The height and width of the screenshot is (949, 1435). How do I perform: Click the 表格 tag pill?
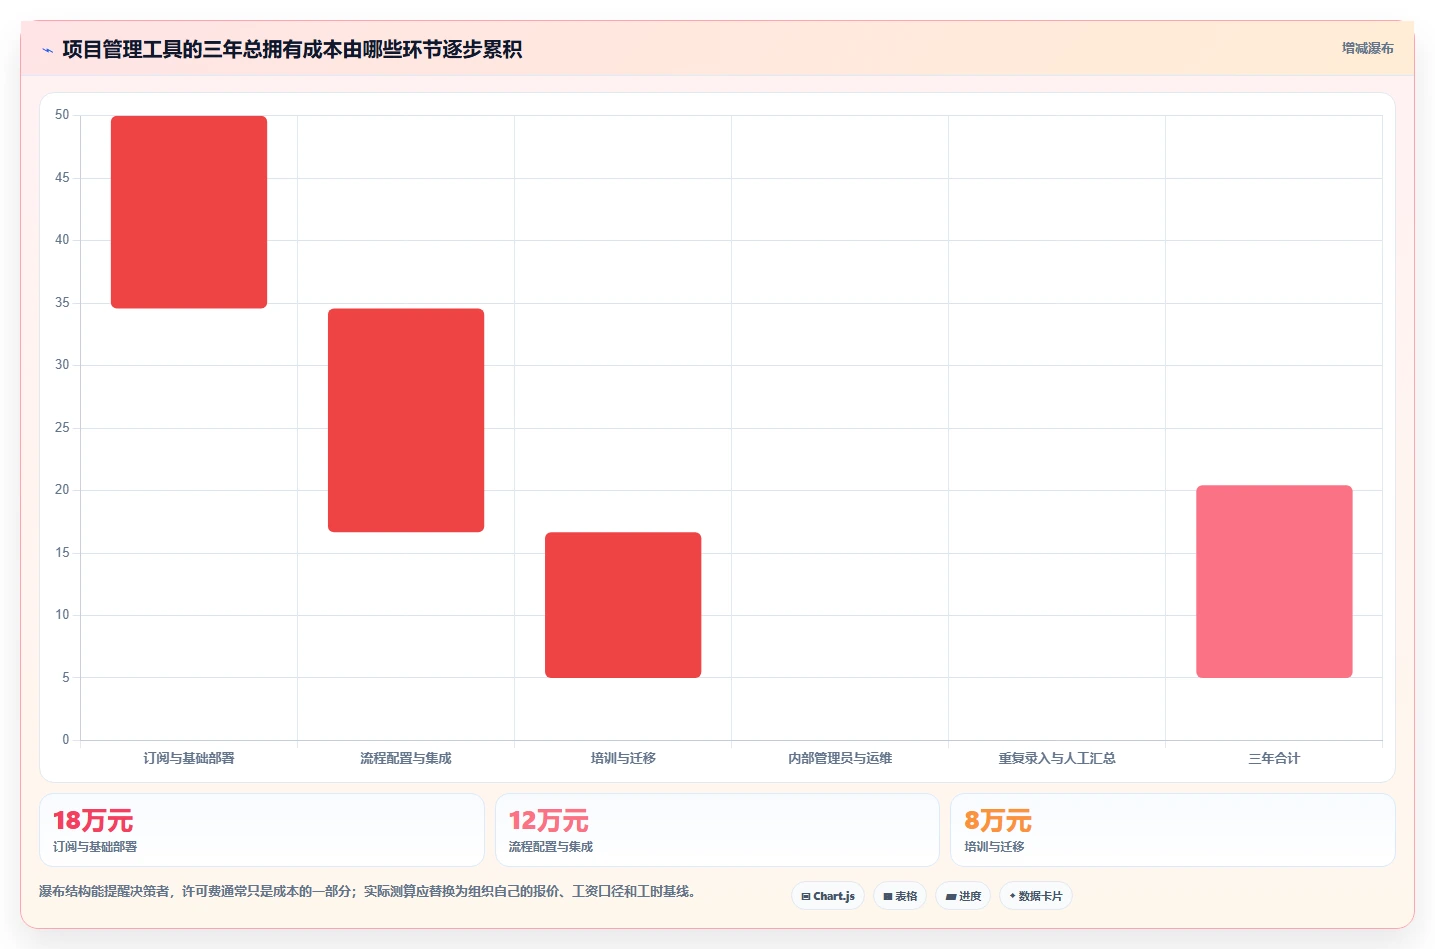click(x=900, y=896)
